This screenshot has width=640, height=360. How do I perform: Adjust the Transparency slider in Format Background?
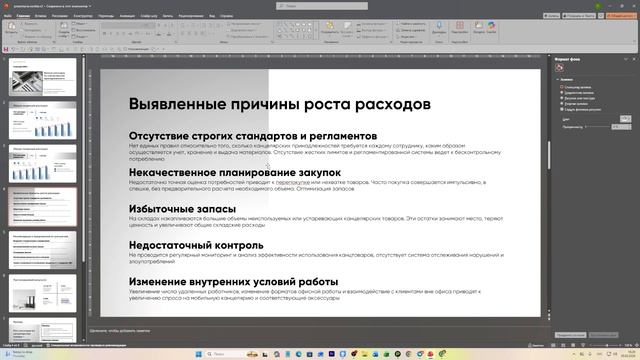[x=597, y=127]
